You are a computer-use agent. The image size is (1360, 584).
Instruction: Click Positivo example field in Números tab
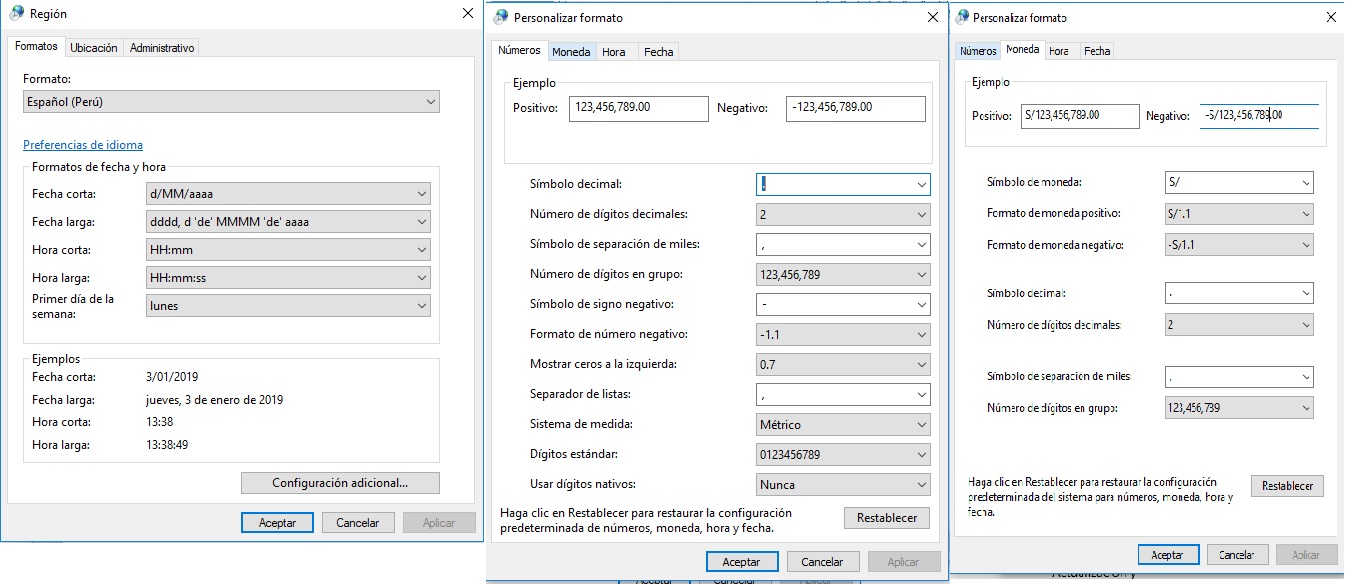[639, 108]
